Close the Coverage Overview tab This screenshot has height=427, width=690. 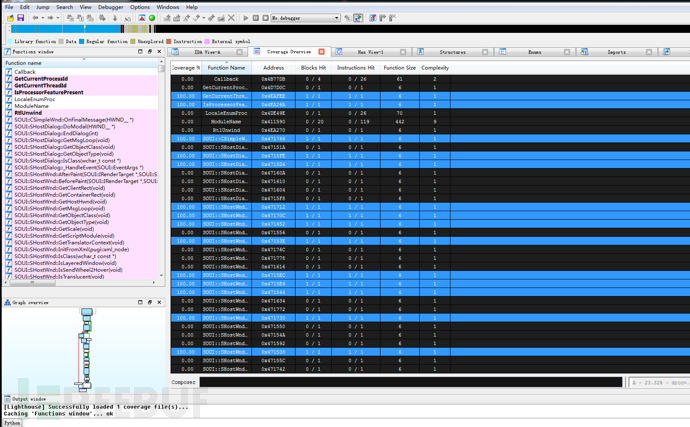[321, 51]
